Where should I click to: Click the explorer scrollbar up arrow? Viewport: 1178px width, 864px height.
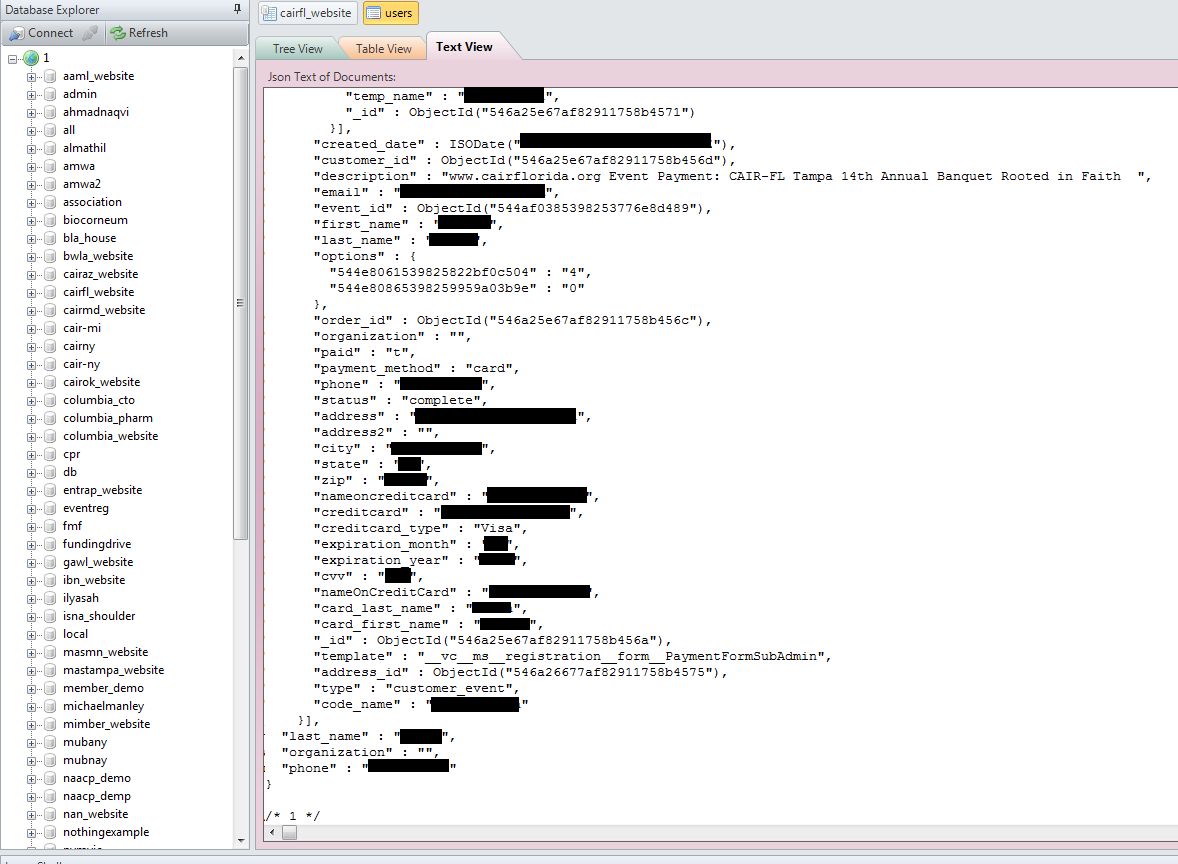pyautogui.click(x=240, y=58)
